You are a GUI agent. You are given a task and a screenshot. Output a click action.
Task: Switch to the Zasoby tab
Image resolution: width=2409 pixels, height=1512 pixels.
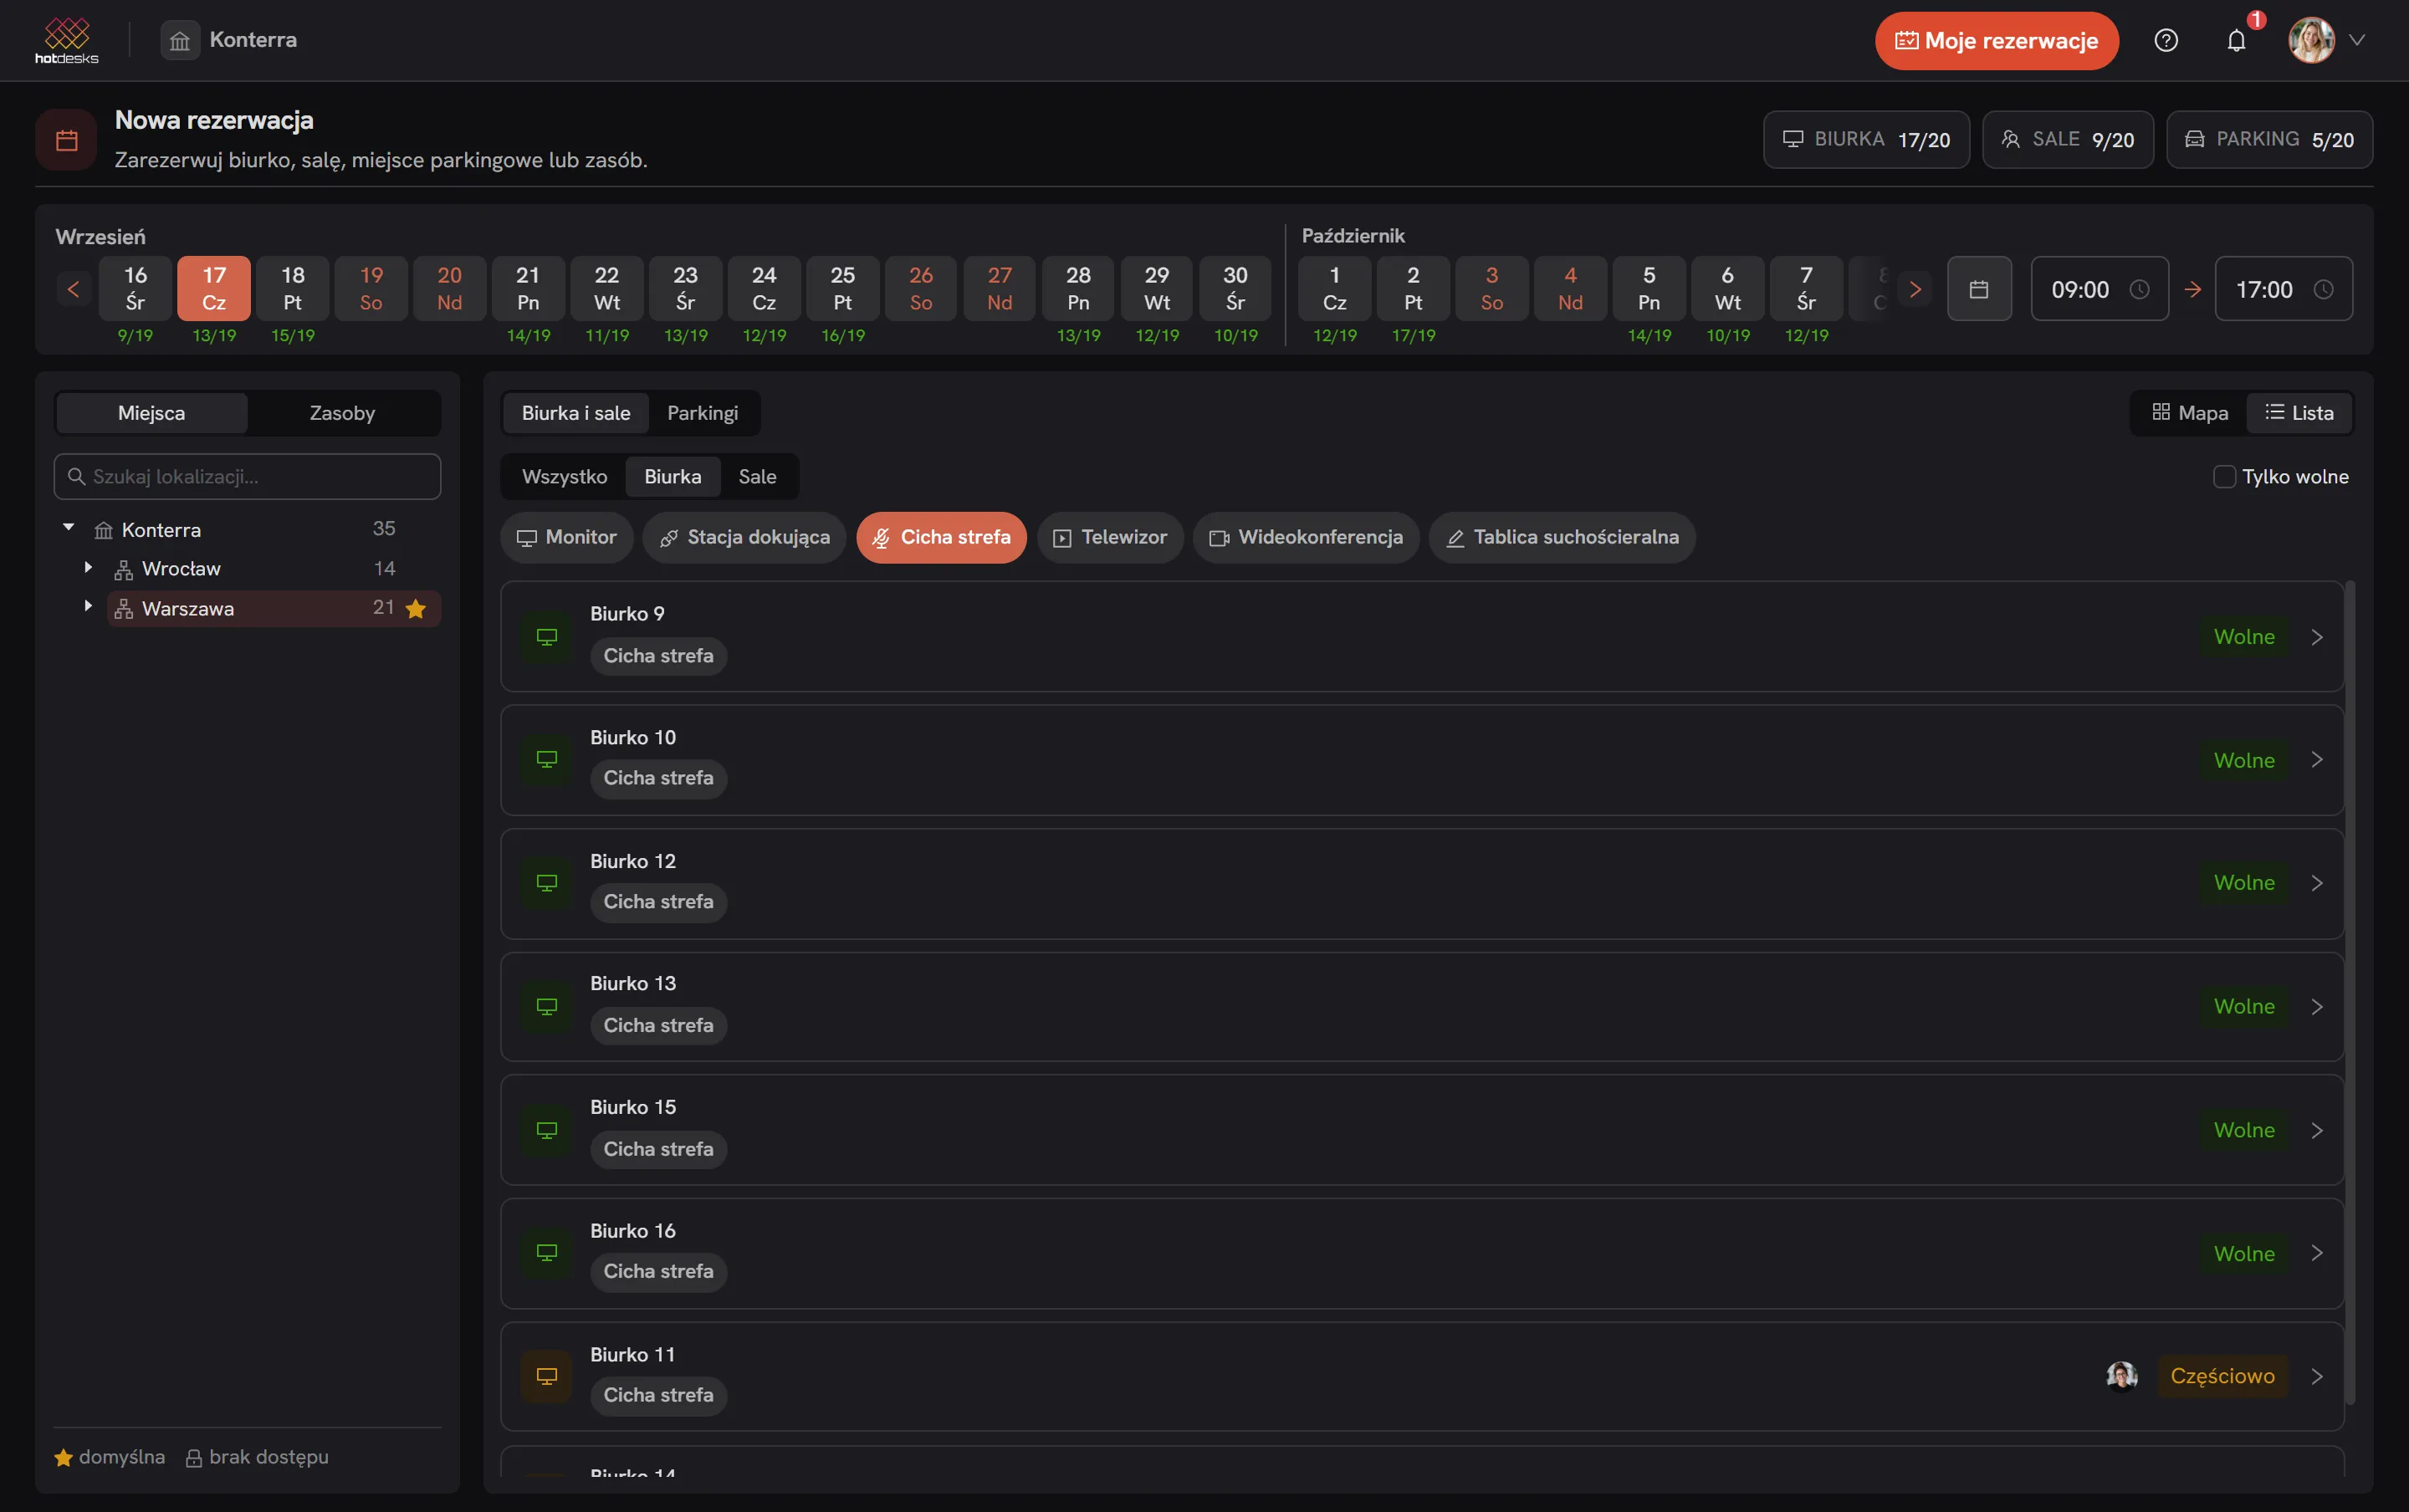[x=342, y=413]
